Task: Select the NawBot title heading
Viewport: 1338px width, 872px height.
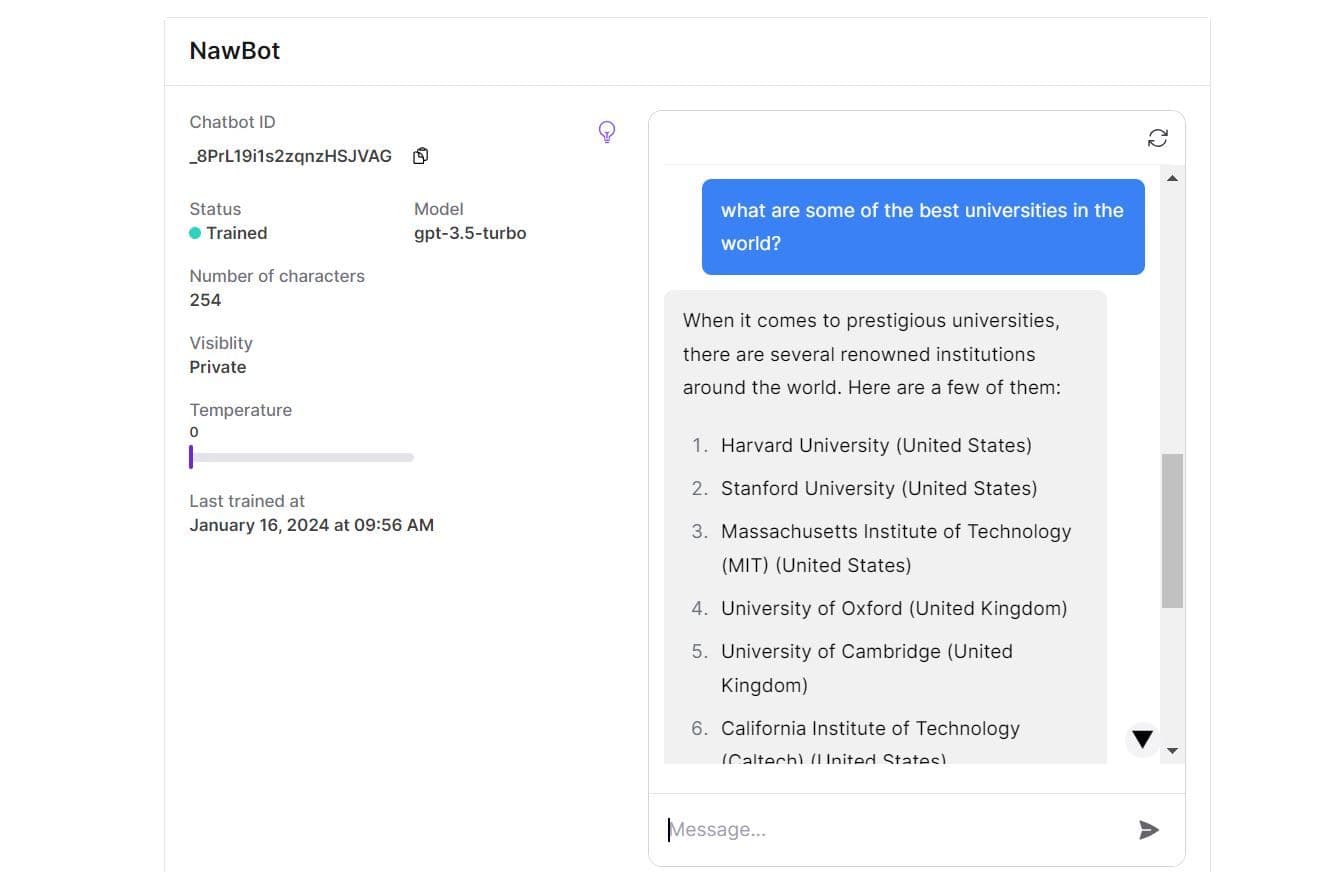Action: [234, 50]
